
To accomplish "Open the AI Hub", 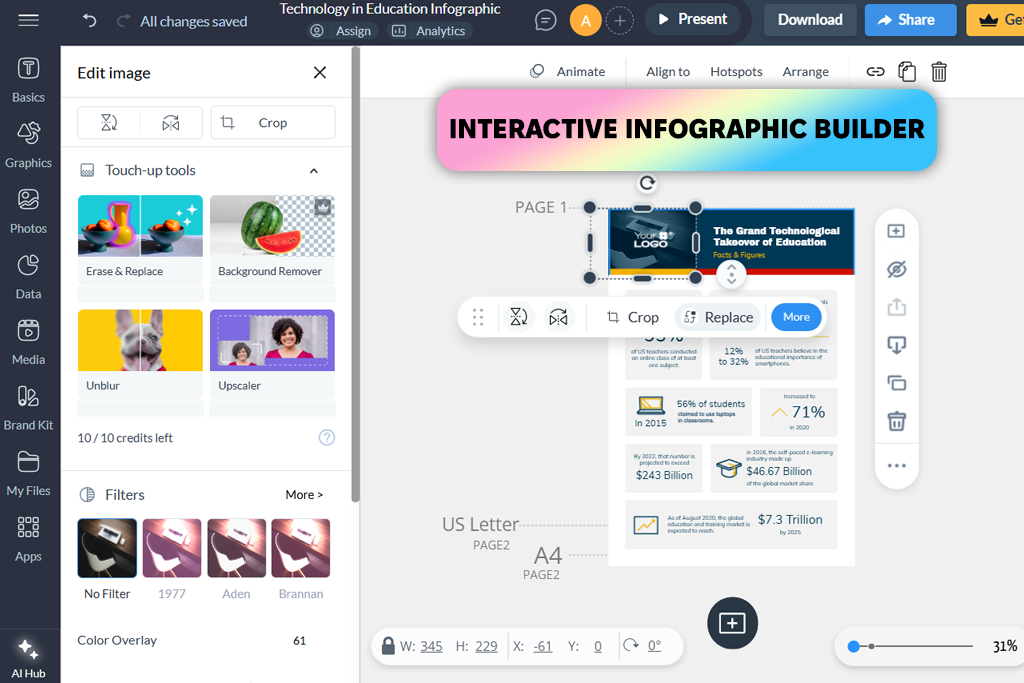I will click(28, 658).
